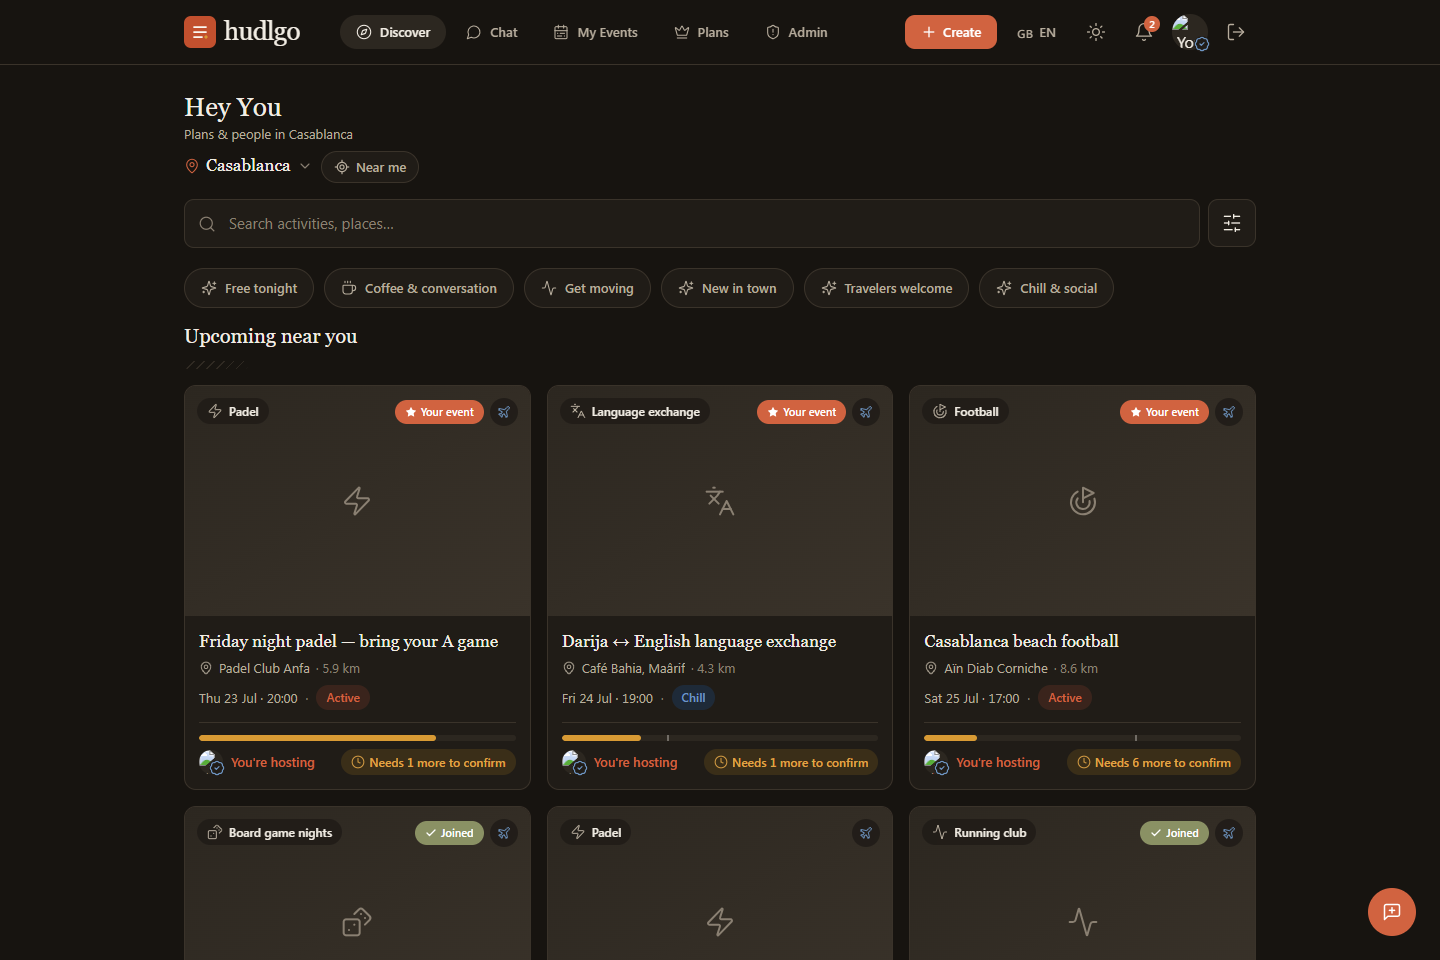Open the Friday night padel event title
1440x960 pixels.
click(x=348, y=641)
